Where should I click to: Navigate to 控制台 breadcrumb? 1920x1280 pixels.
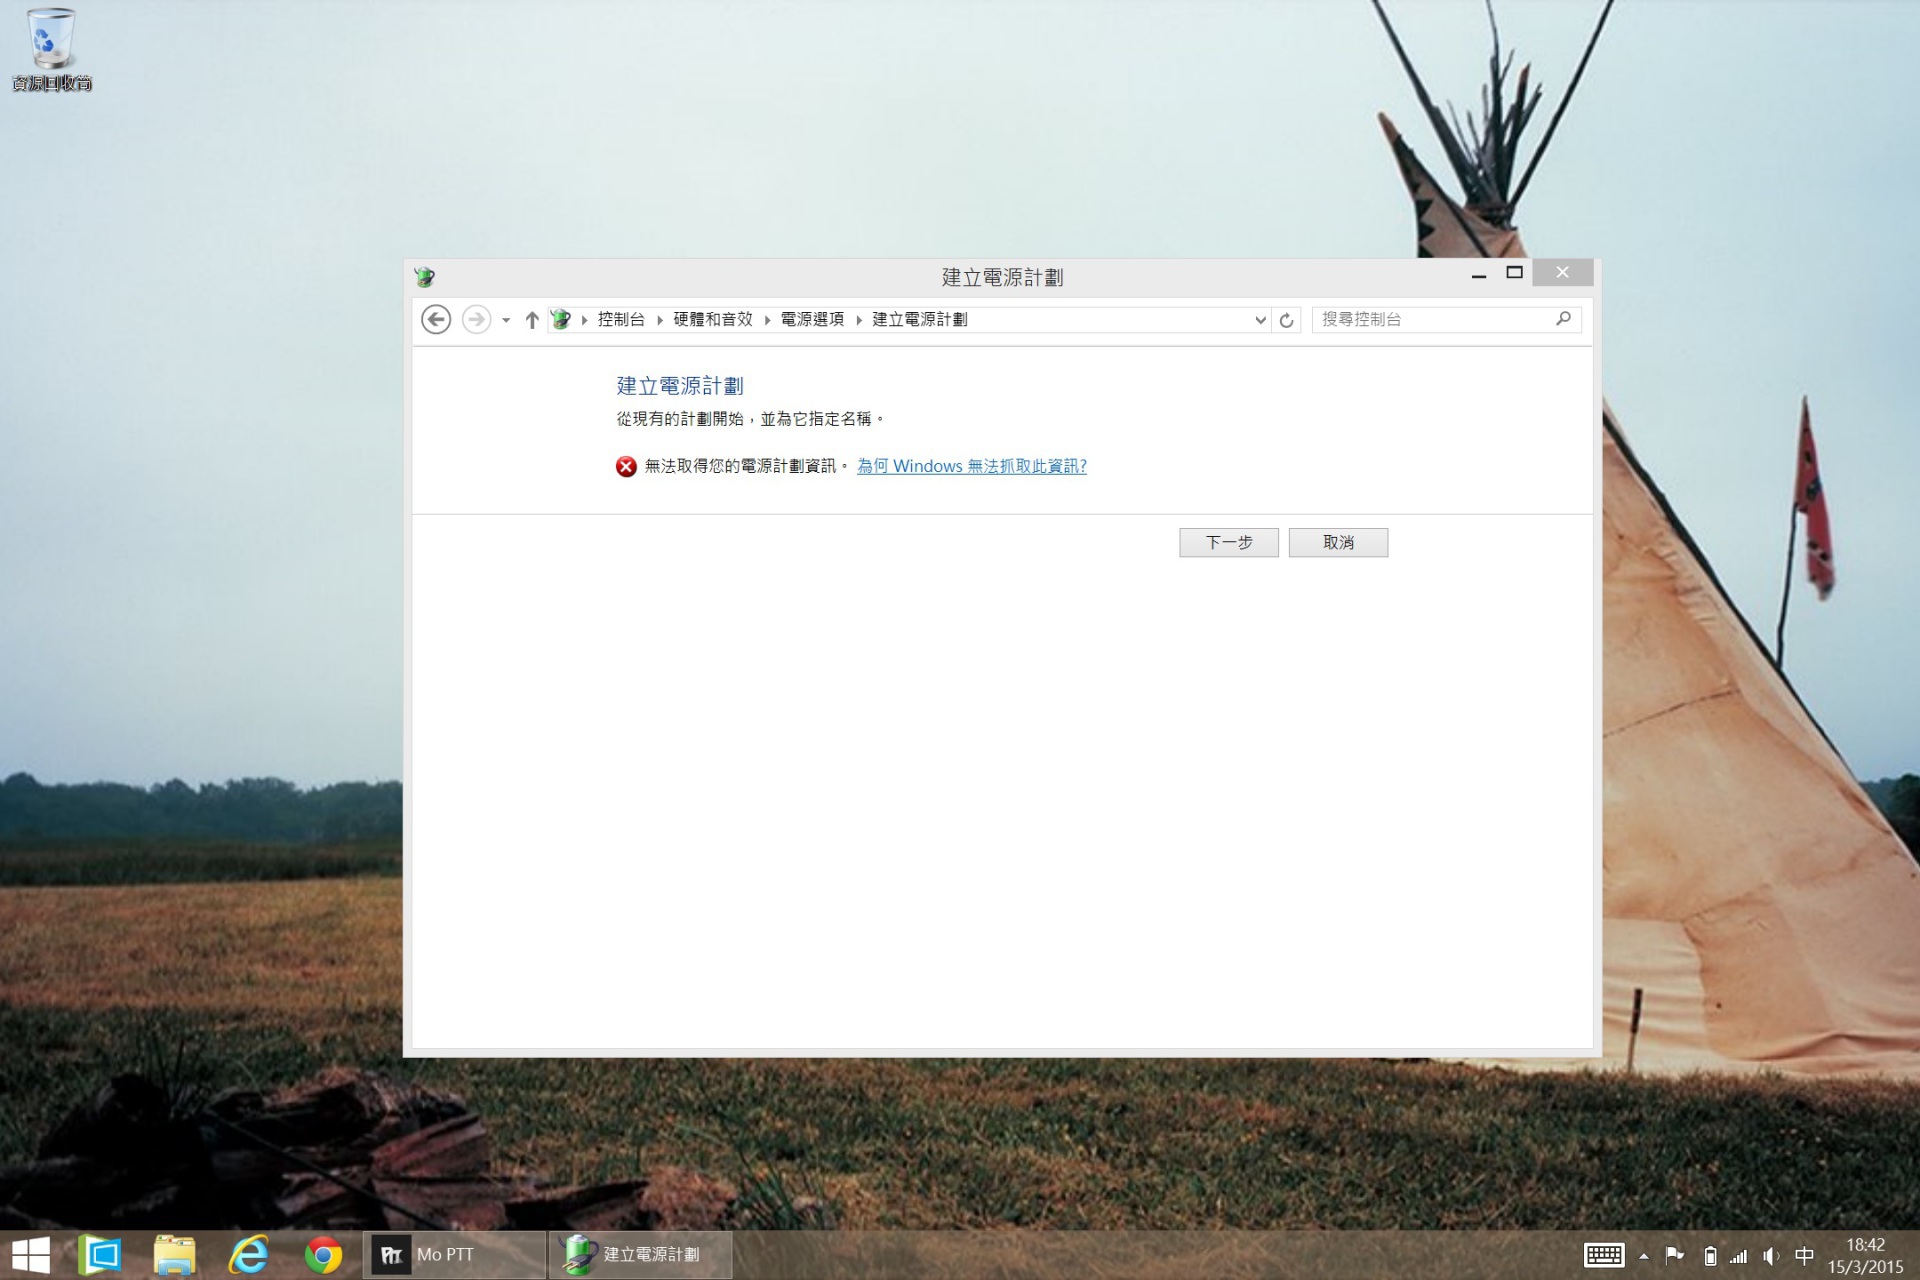coord(621,319)
